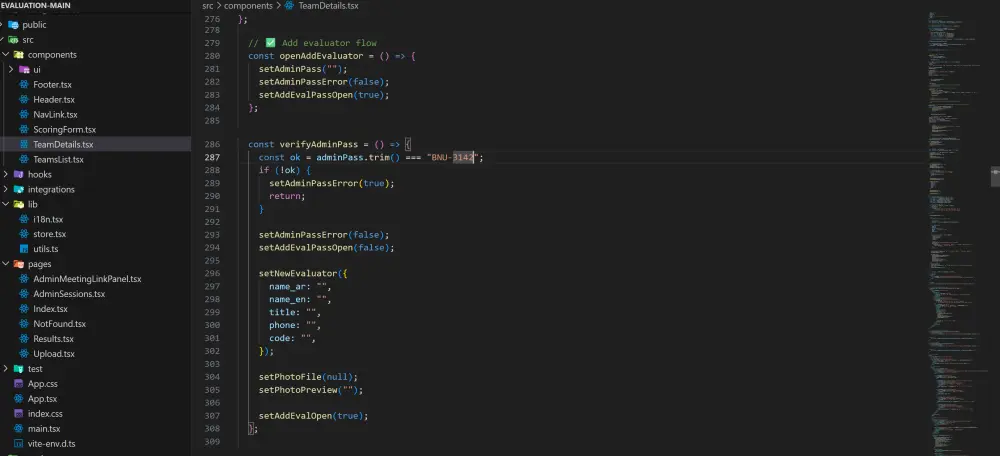Click the React icon beside ScoringForm.tsx
The width and height of the screenshot is (1000, 456).
click(24, 129)
